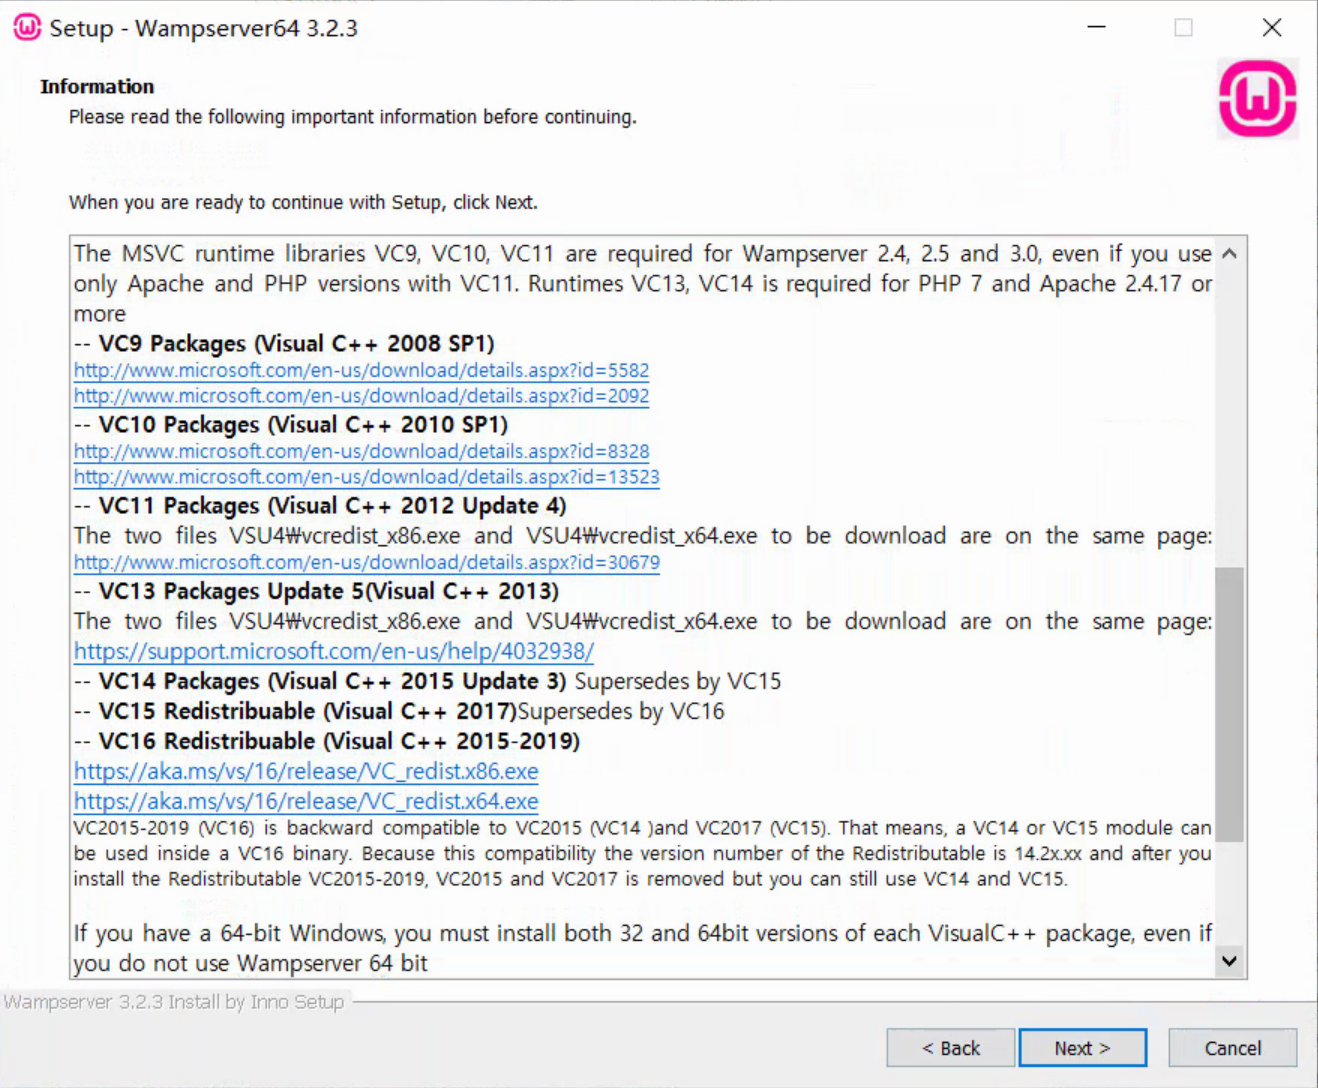Image resolution: width=1318 pixels, height=1088 pixels.
Task: Click the 'VC16 Redistribuable (Visual C++ 2015-2019)' heading
Action: click(339, 741)
